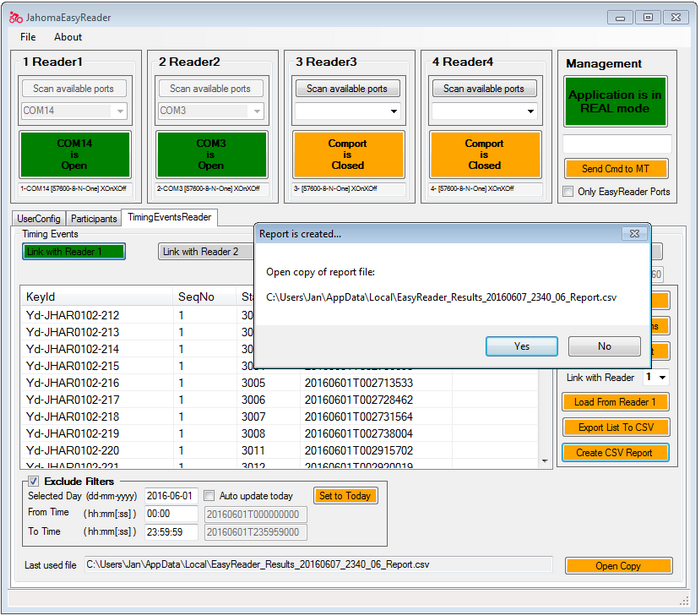700x616 pixels.
Task: Enable Auto update today checkbox
Action: click(x=208, y=496)
